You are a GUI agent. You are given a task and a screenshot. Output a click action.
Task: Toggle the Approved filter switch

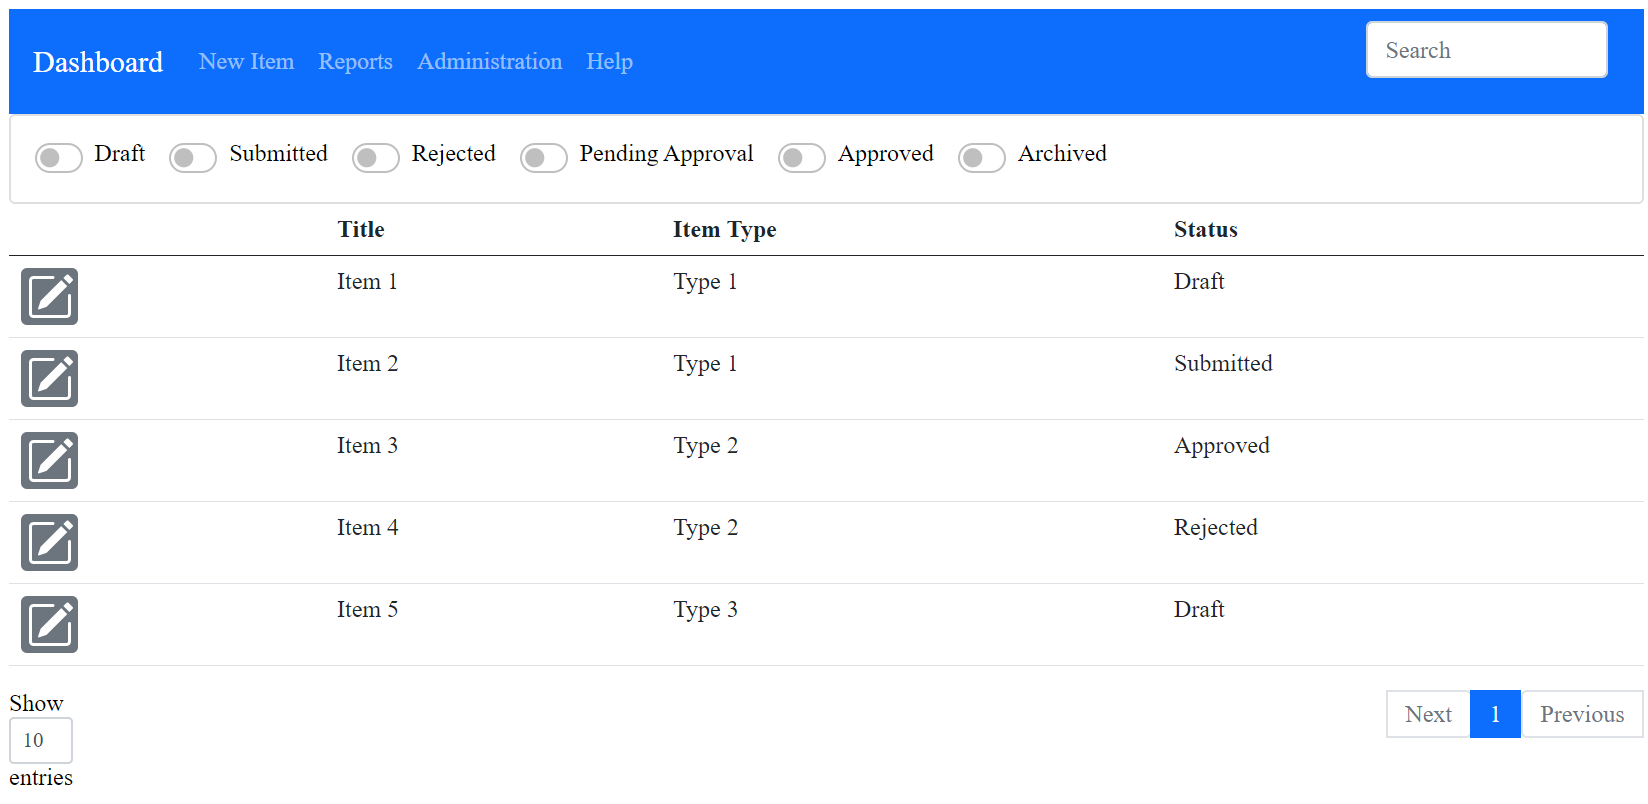[802, 158]
